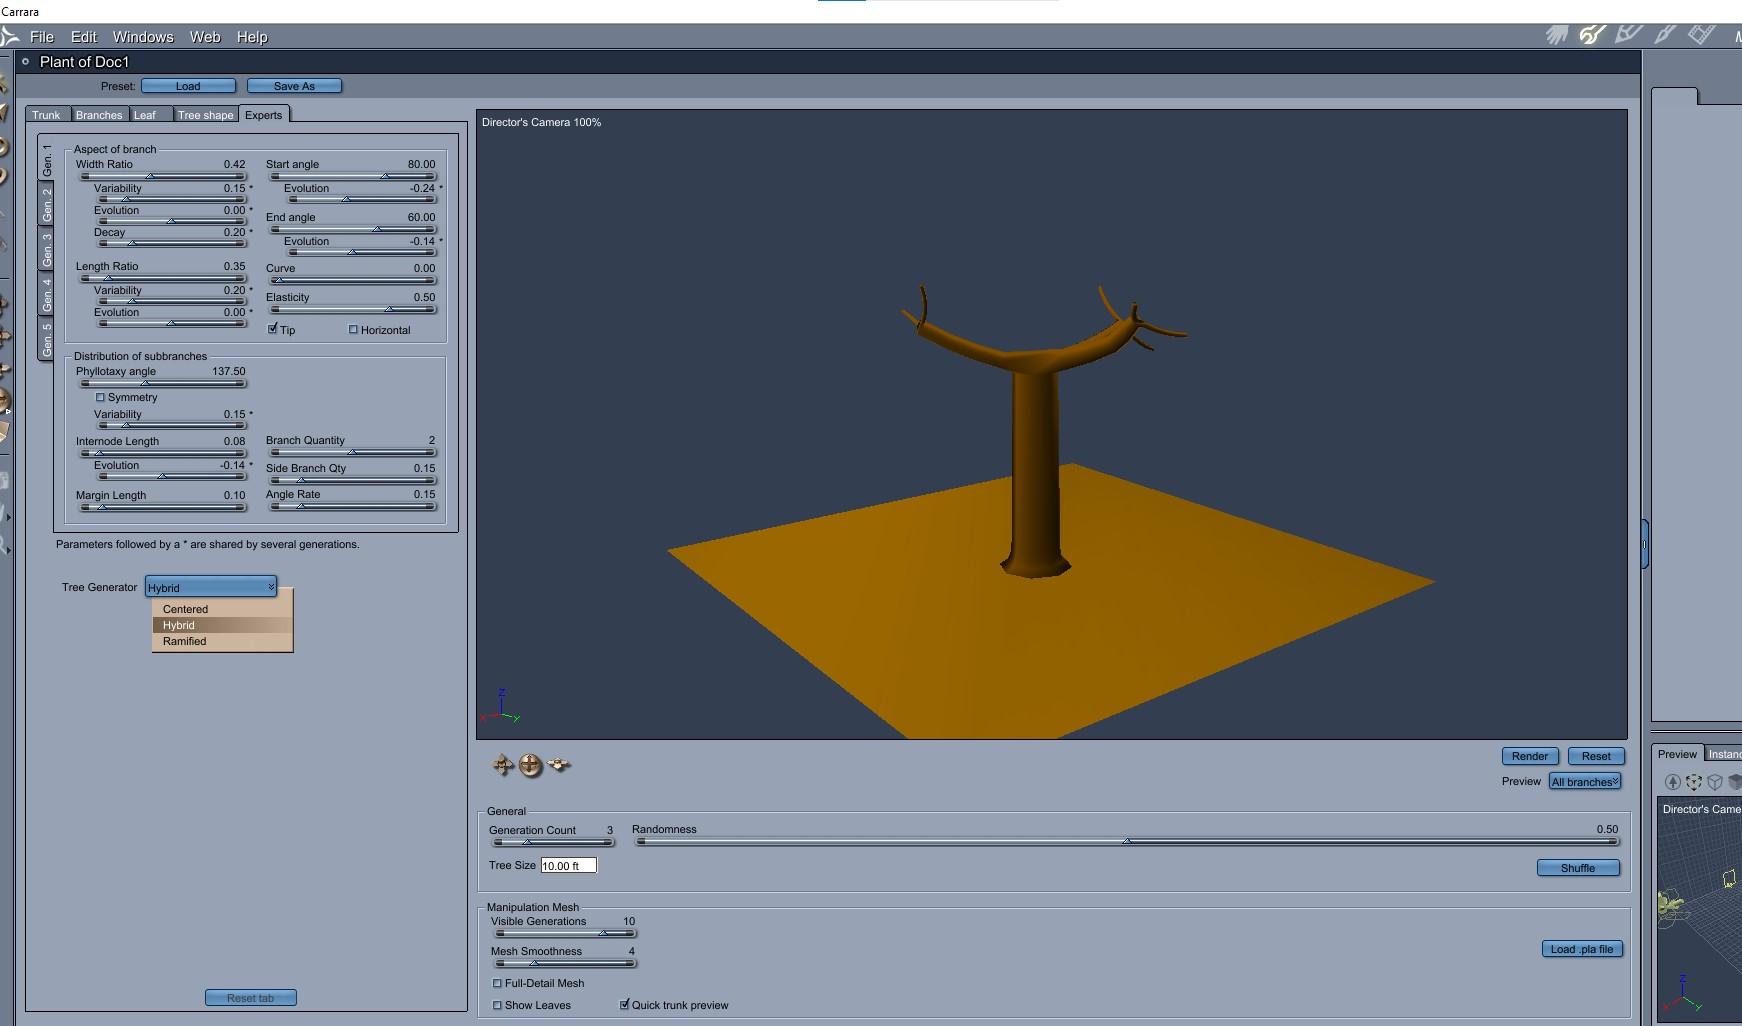Screen dimensions: 1742x1026
Task: Click the Phyllotaxy angle slider
Action: (x=163, y=383)
